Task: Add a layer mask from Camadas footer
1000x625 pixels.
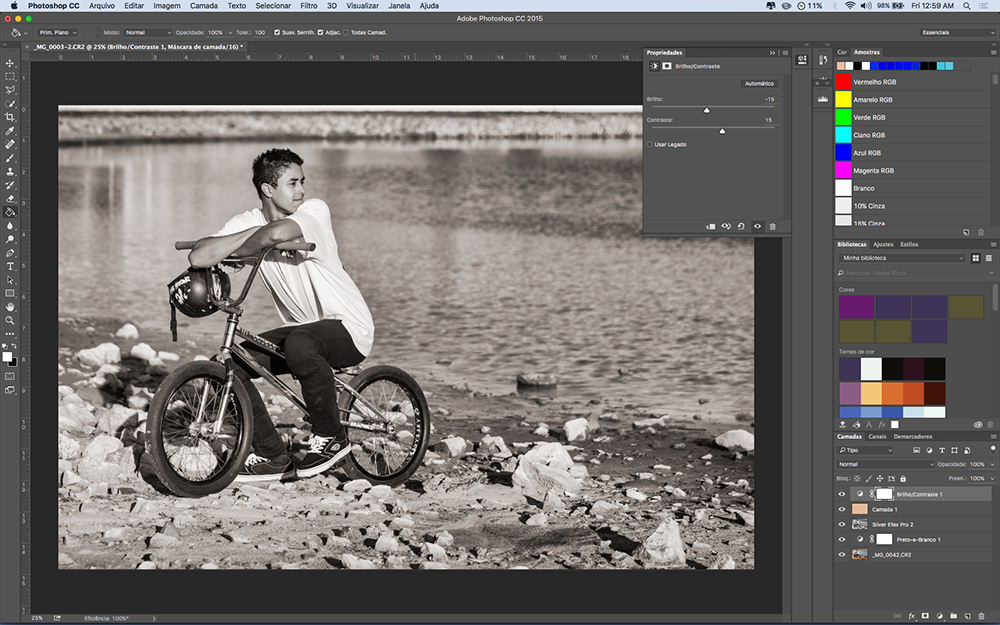Action: coord(925,615)
